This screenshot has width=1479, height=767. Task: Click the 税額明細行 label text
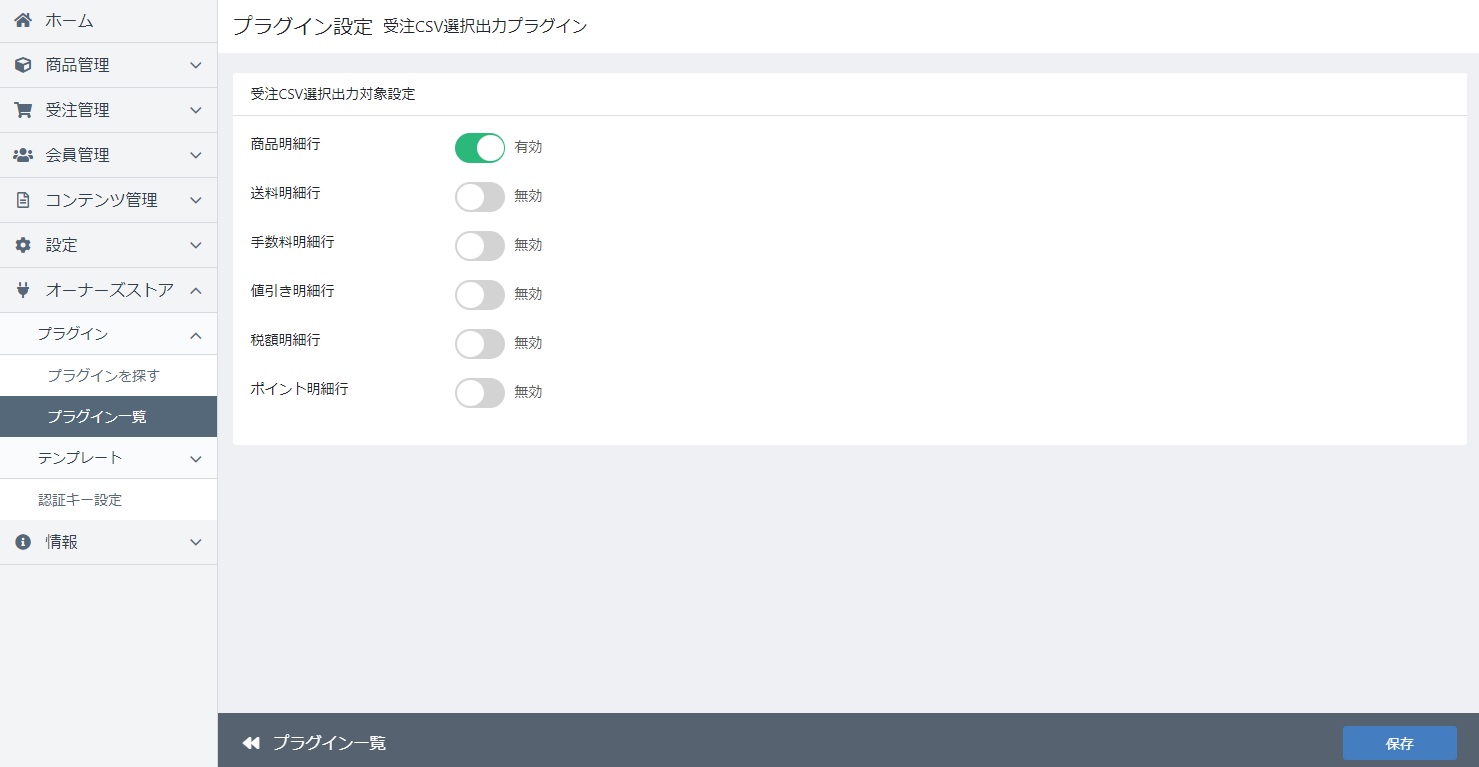(x=285, y=340)
